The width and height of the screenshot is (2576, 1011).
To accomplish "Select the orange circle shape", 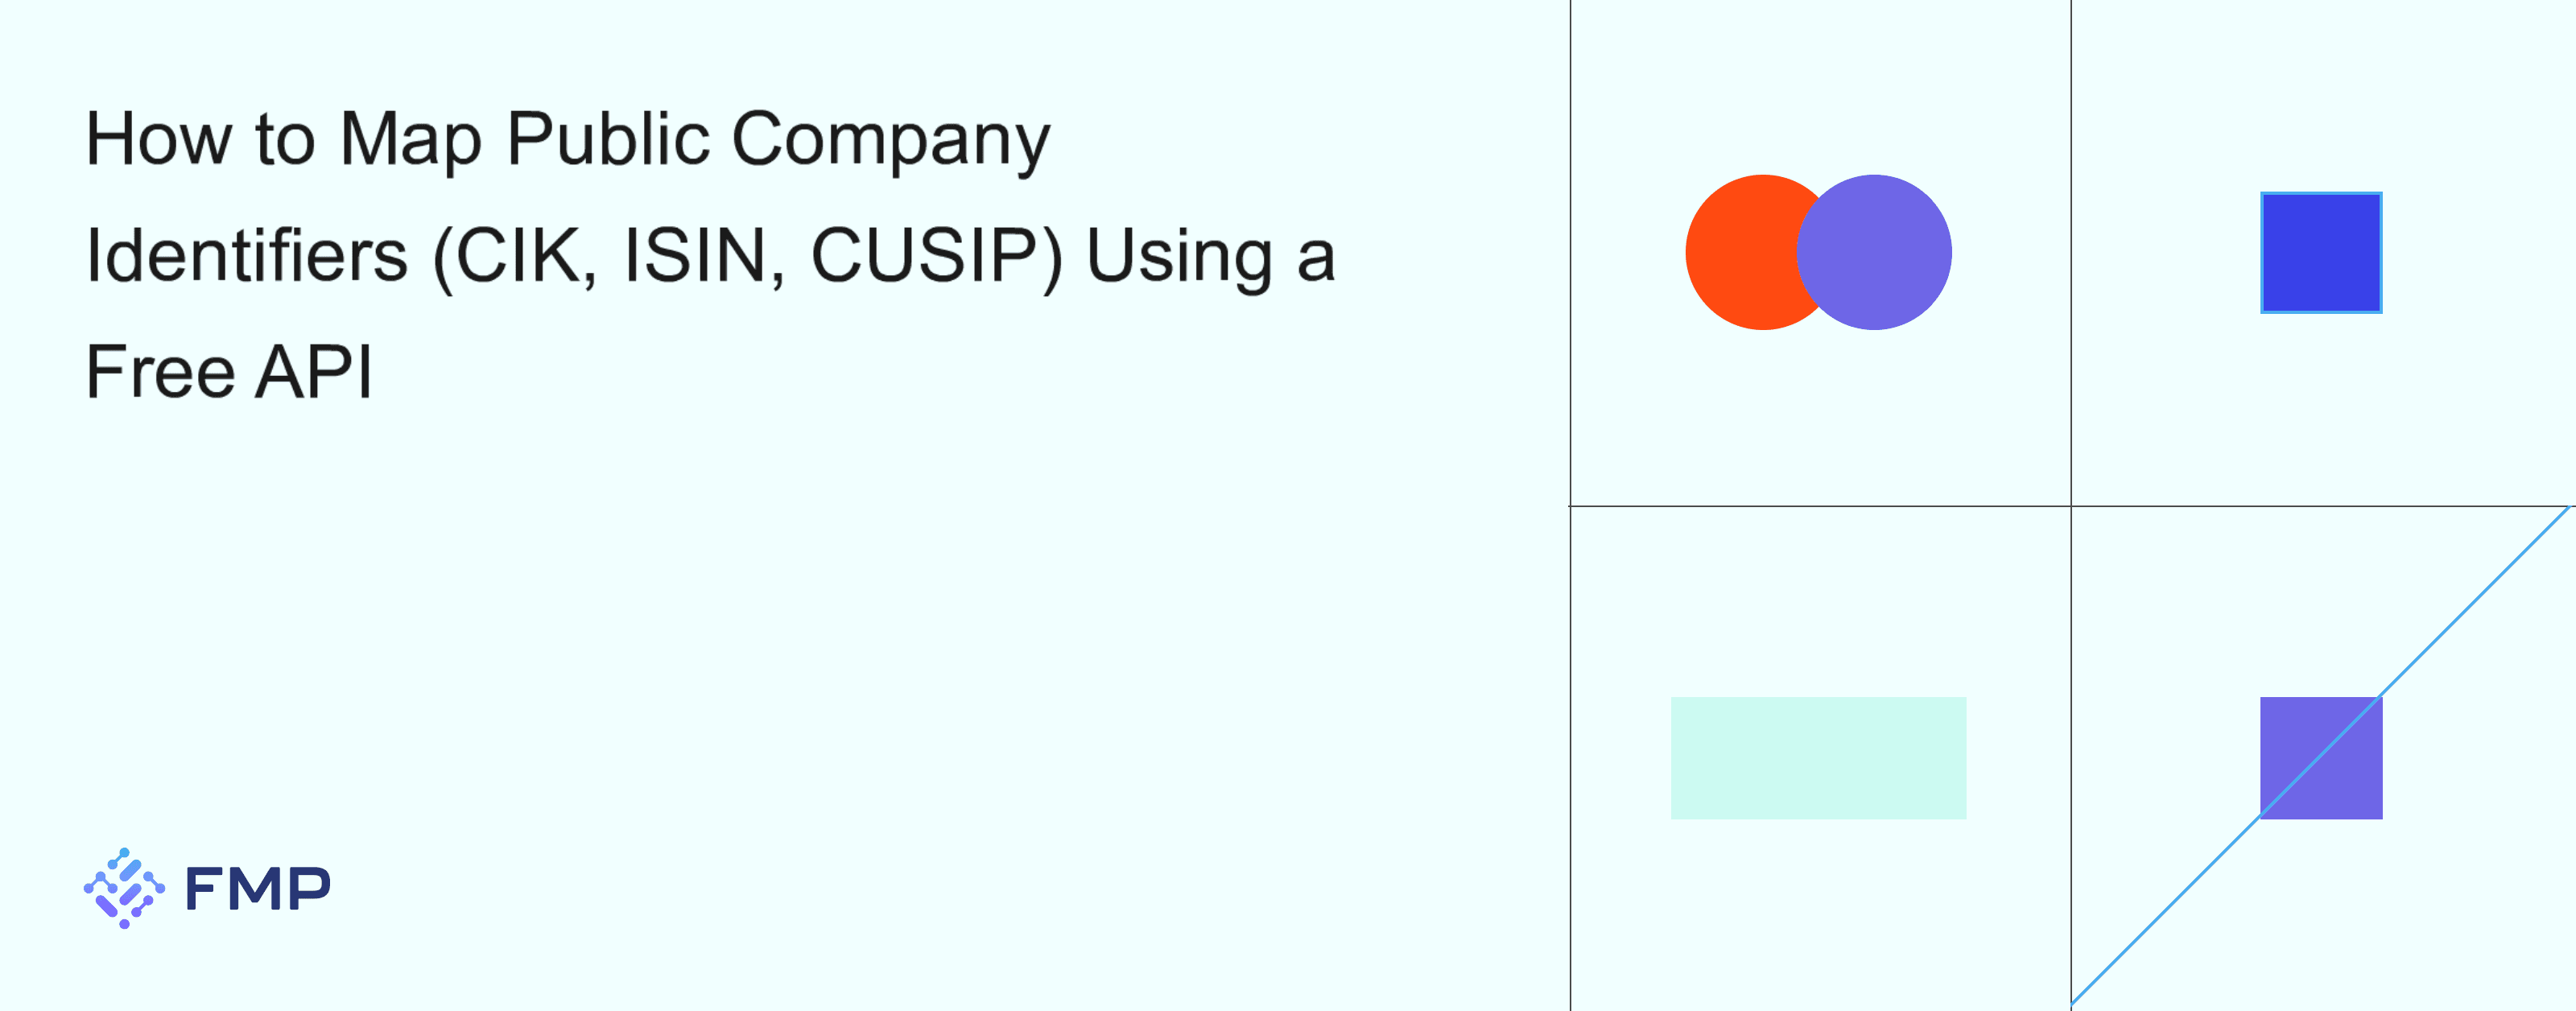I will click(1740, 252).
